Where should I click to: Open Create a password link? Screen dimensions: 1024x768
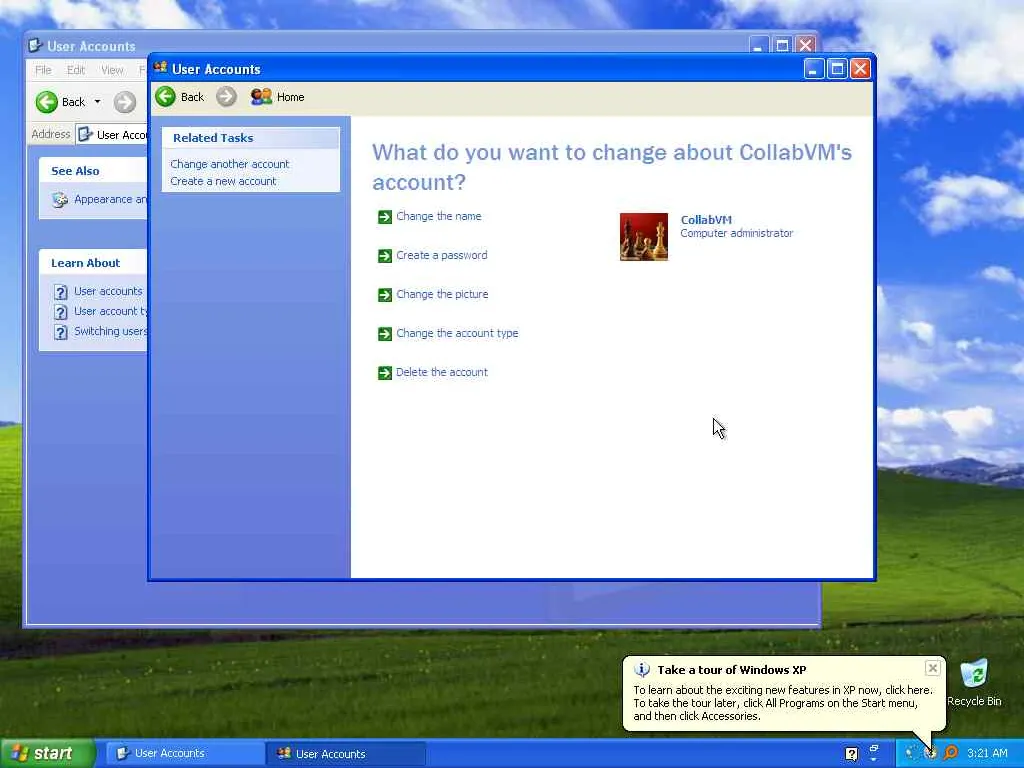point(441,255)
